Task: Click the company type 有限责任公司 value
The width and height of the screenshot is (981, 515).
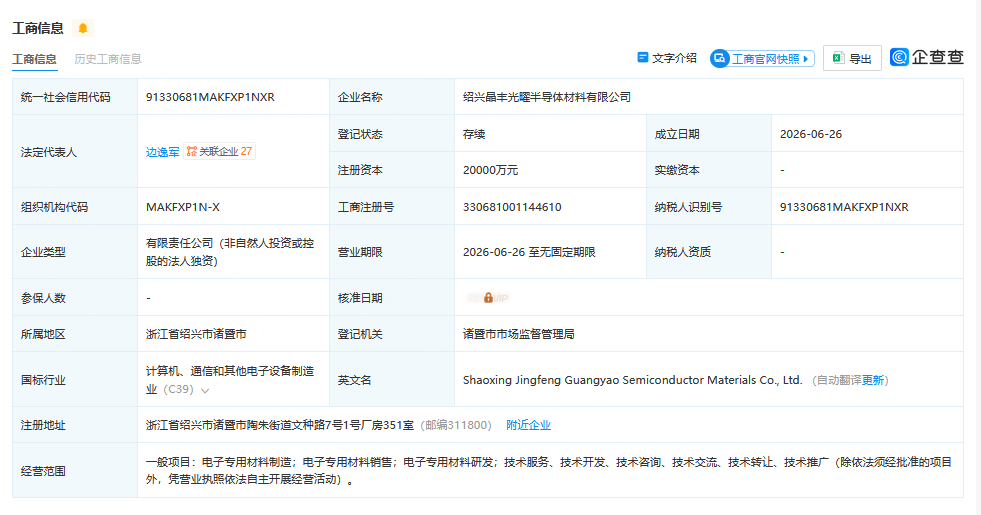Action: [x=230, y=252]
